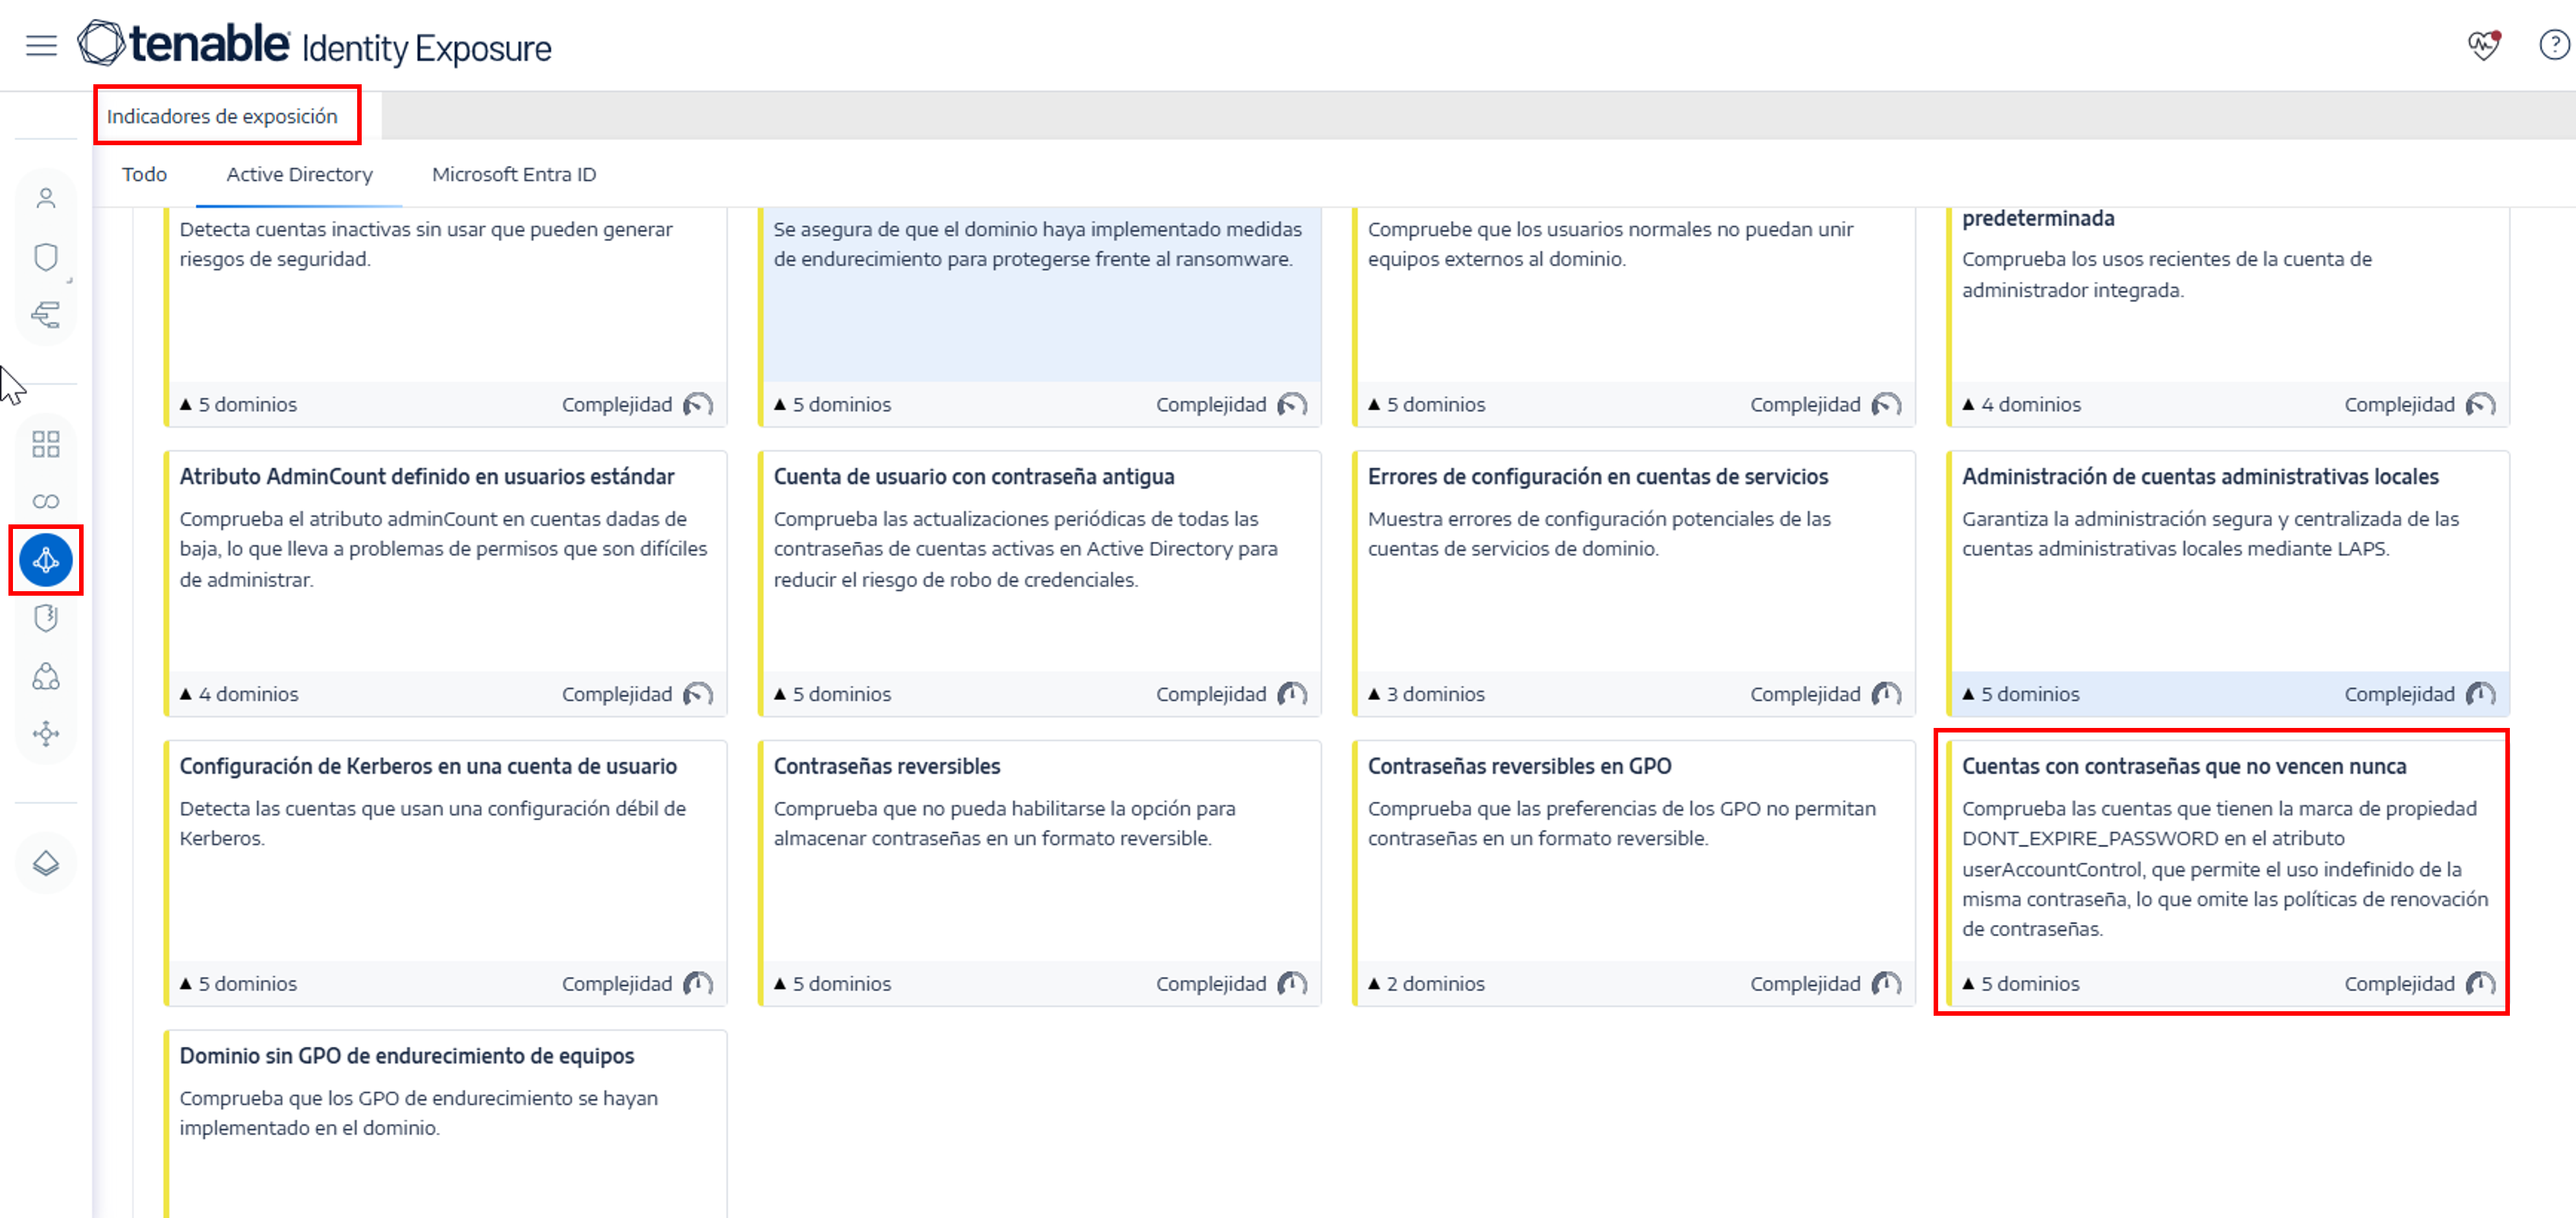The image size is (2576, 1218).
Task: Open Administración de cuentas administrativas locales
Action: [2200, 477]
